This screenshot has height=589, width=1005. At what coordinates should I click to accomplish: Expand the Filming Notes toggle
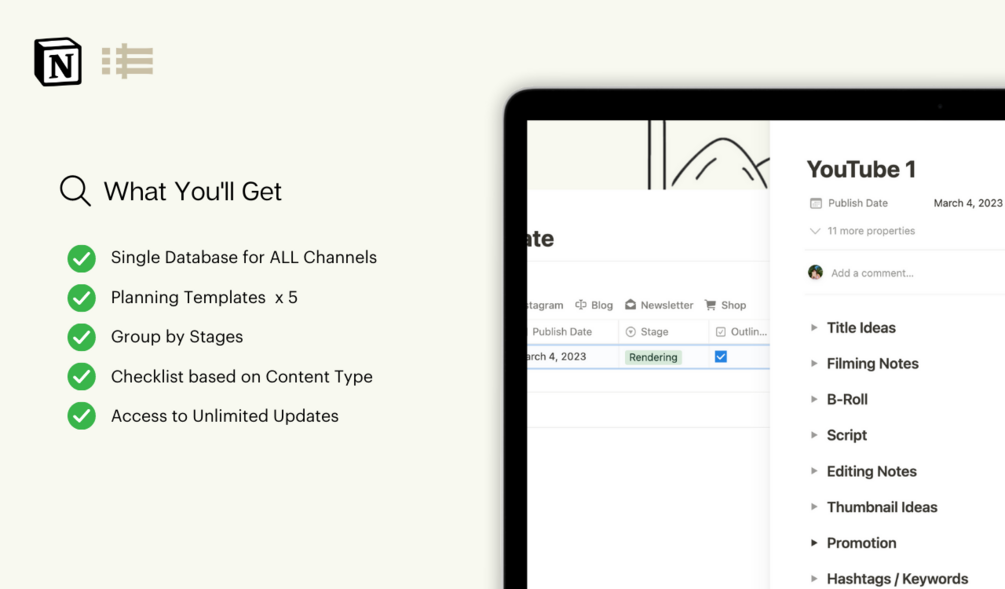(814, 363)
